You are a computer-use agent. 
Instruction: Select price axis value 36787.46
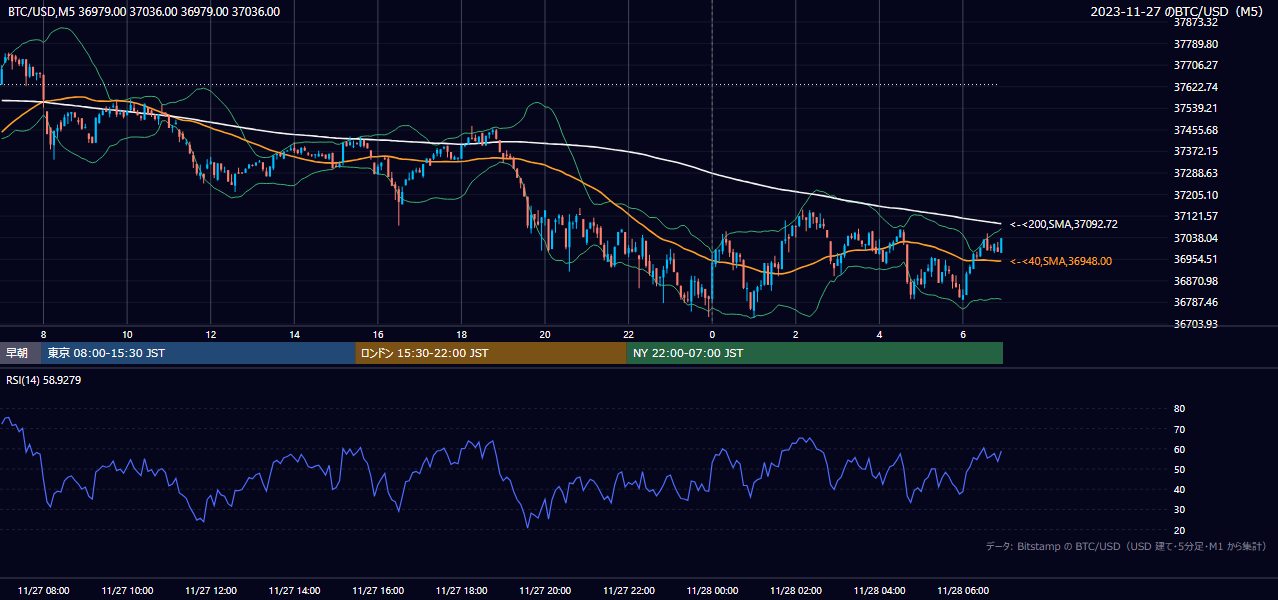(1196, 302)
